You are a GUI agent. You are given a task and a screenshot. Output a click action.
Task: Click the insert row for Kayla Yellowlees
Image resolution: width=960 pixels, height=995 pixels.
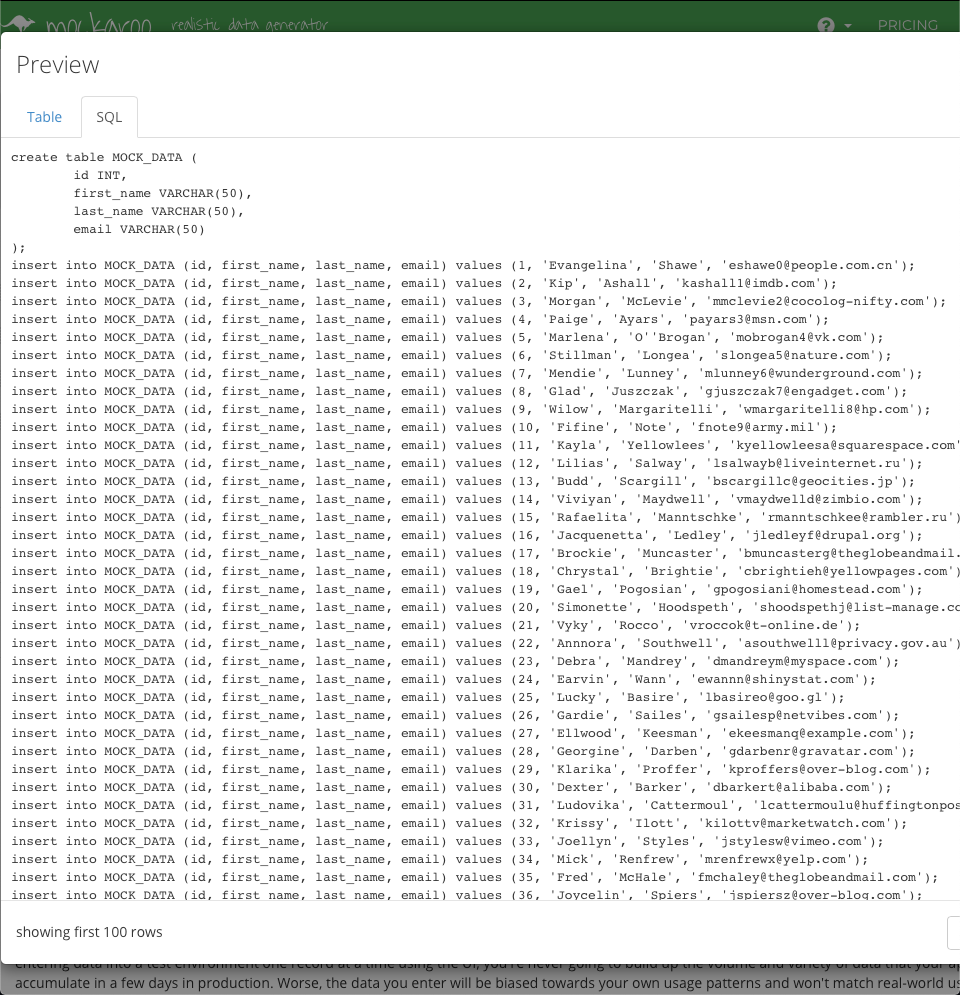[485, 445]
